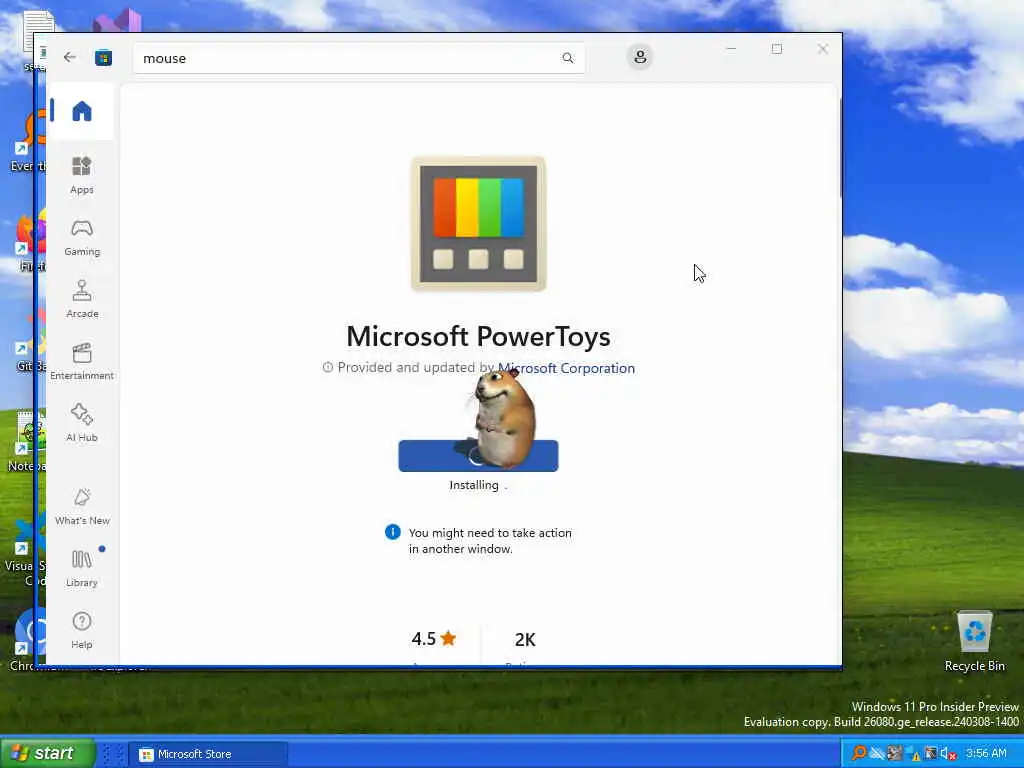Open the Entertainment section

tap(82, 361)
